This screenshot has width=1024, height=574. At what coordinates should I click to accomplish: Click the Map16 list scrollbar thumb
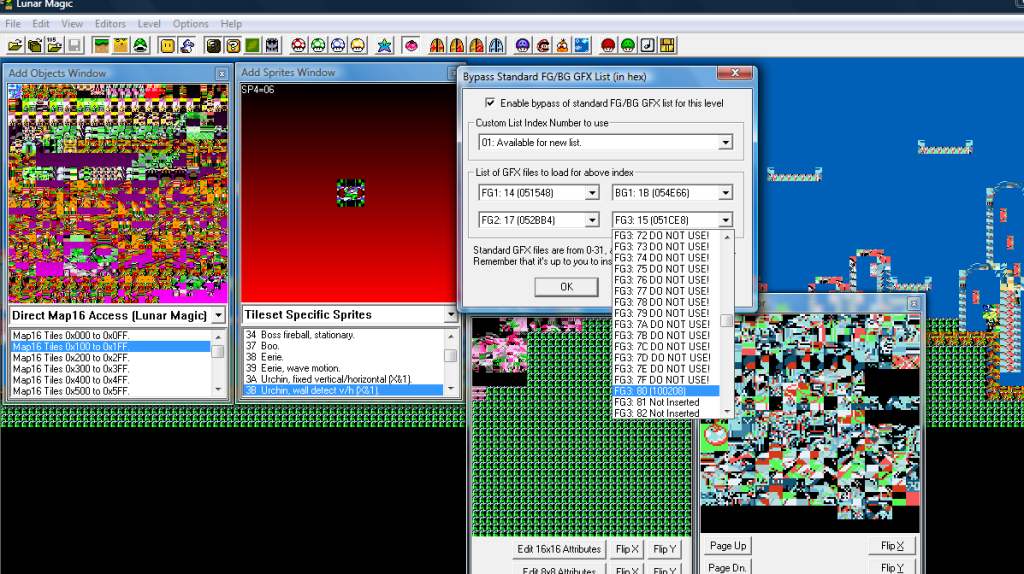pyautogui.click(x=218, y=351)
